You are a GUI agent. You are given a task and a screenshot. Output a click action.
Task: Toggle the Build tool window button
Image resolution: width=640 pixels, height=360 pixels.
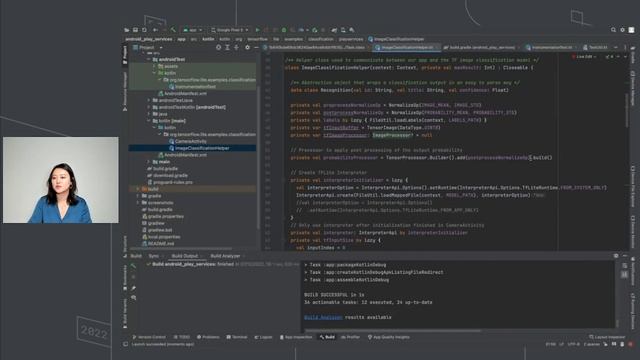pos(327,337)
